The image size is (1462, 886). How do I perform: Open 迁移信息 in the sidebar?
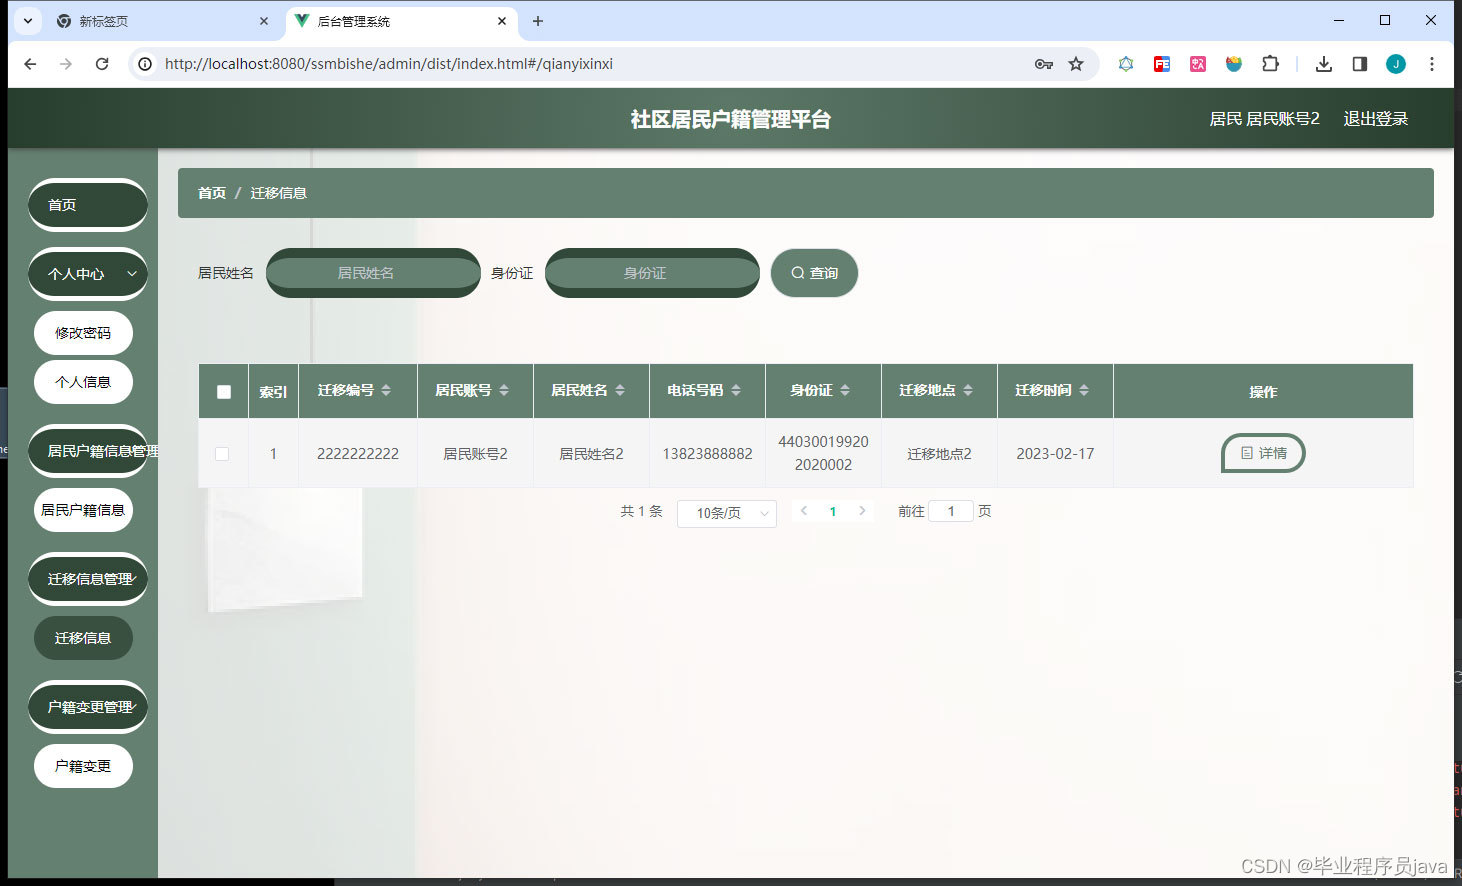(x=83, y=638)
